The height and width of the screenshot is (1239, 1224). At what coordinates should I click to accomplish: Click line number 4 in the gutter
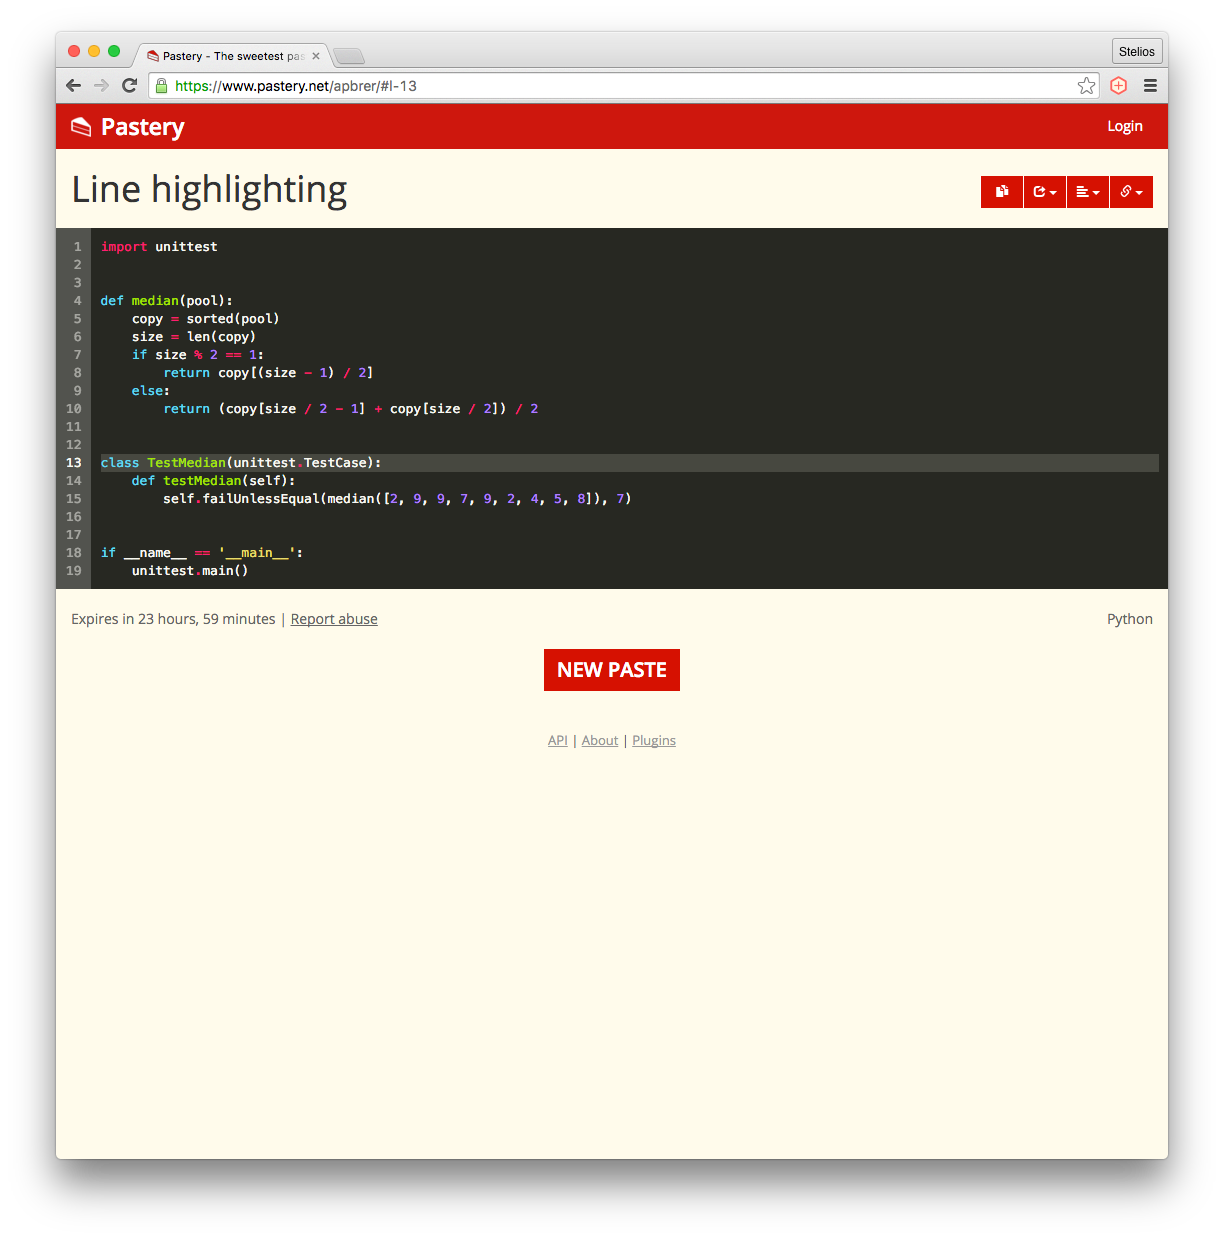(77, 301)
